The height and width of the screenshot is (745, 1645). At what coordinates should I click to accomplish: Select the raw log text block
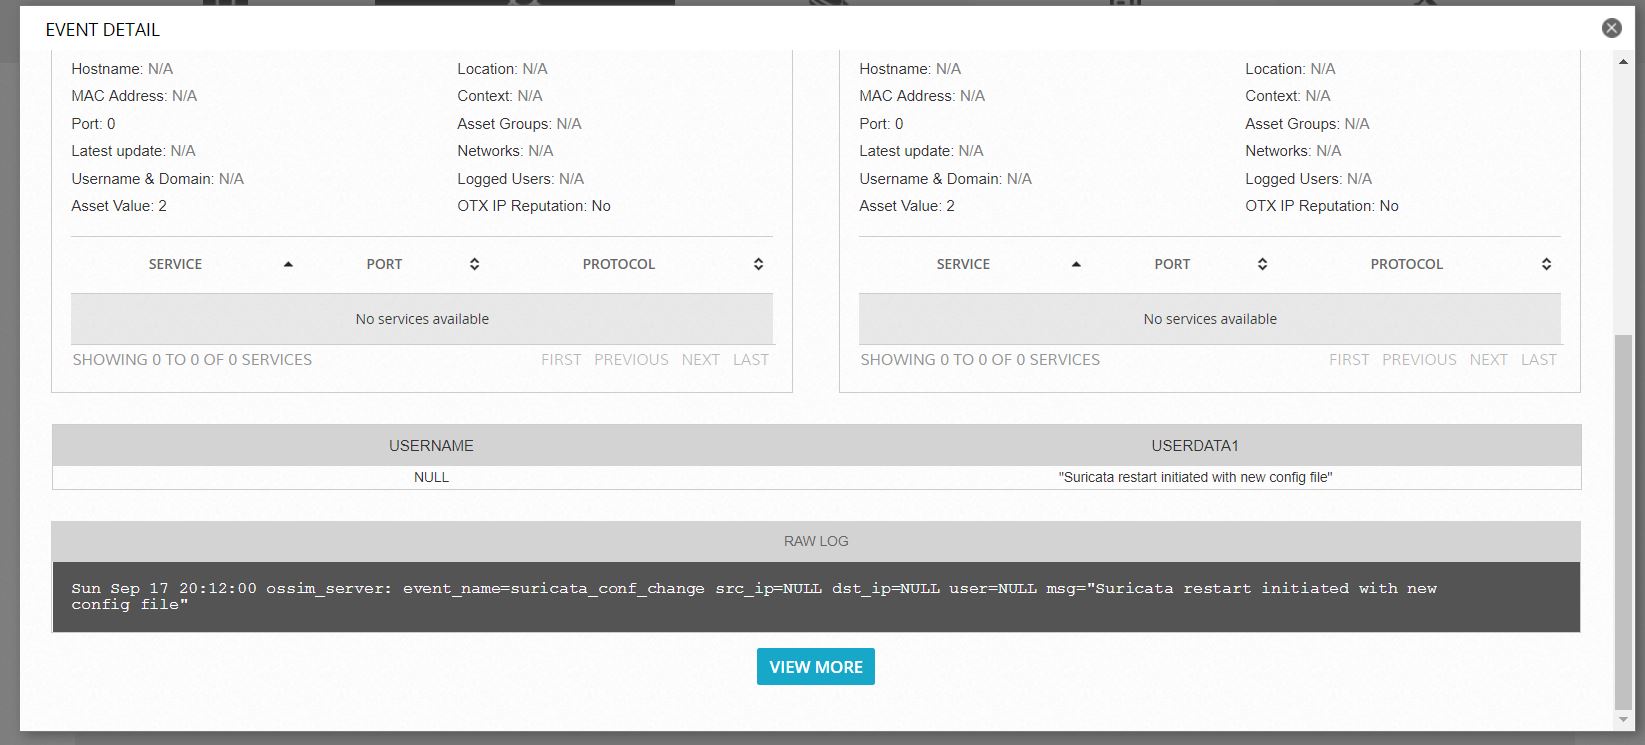[x=816, y=597]
